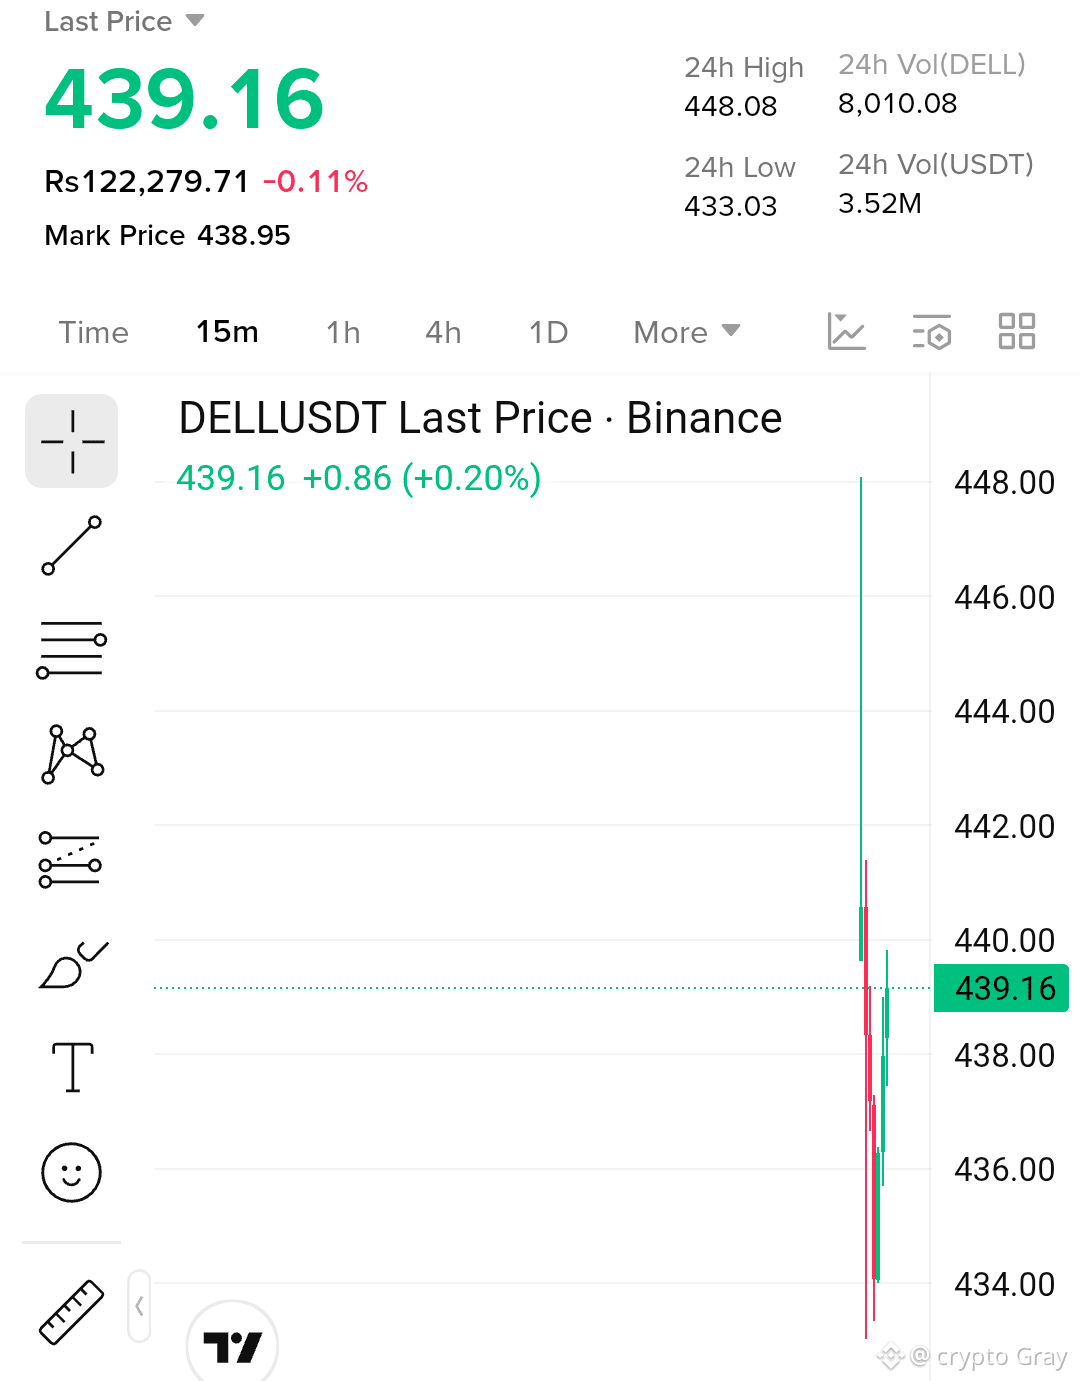Open the emoji sticker tool
Viewport: 1080px width, 1381px height.
[72, 1172]
